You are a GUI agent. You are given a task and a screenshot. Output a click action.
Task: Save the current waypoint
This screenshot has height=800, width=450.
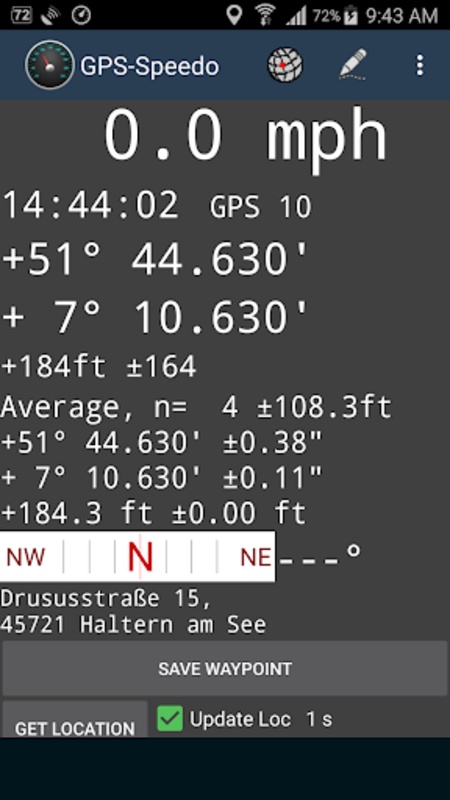225,668
